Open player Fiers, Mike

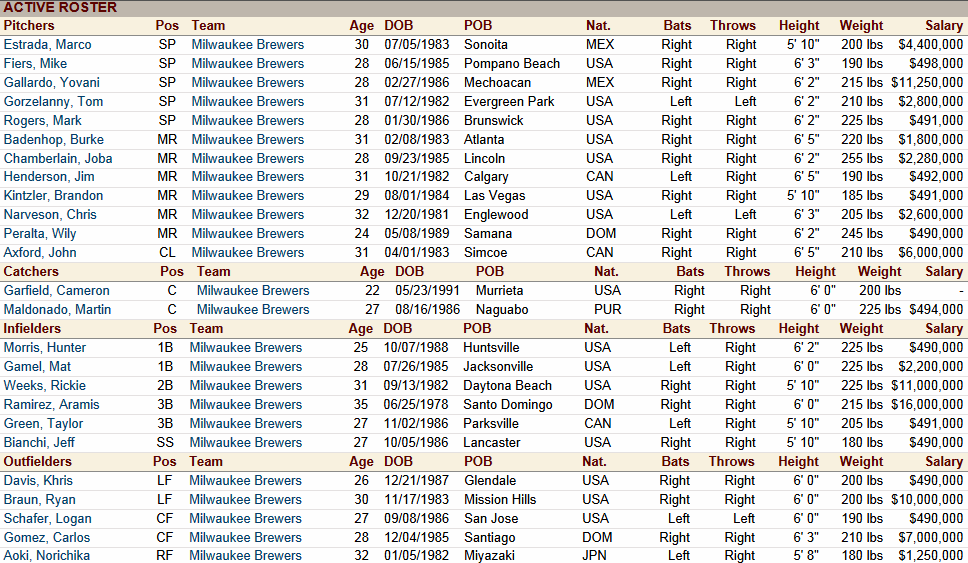35,64
